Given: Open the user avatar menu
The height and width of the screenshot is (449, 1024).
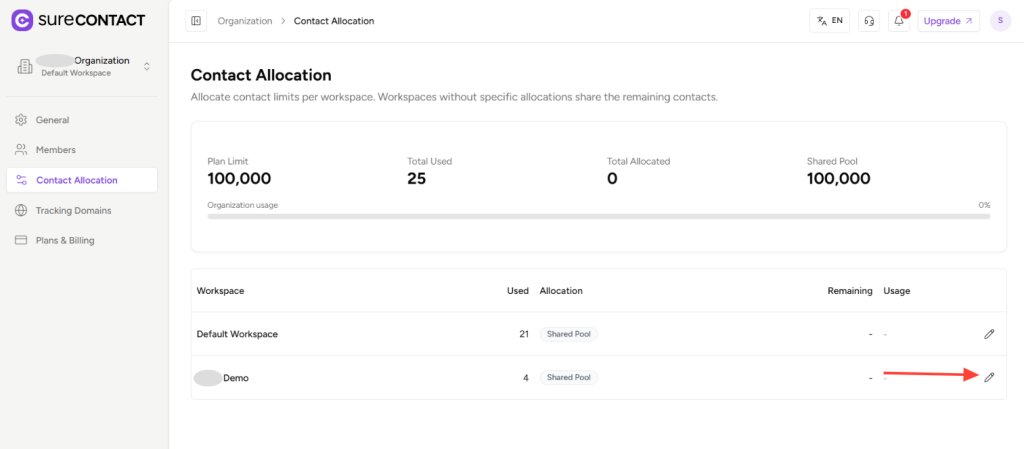Looking at the screenshot, I should coord(1000,21).
